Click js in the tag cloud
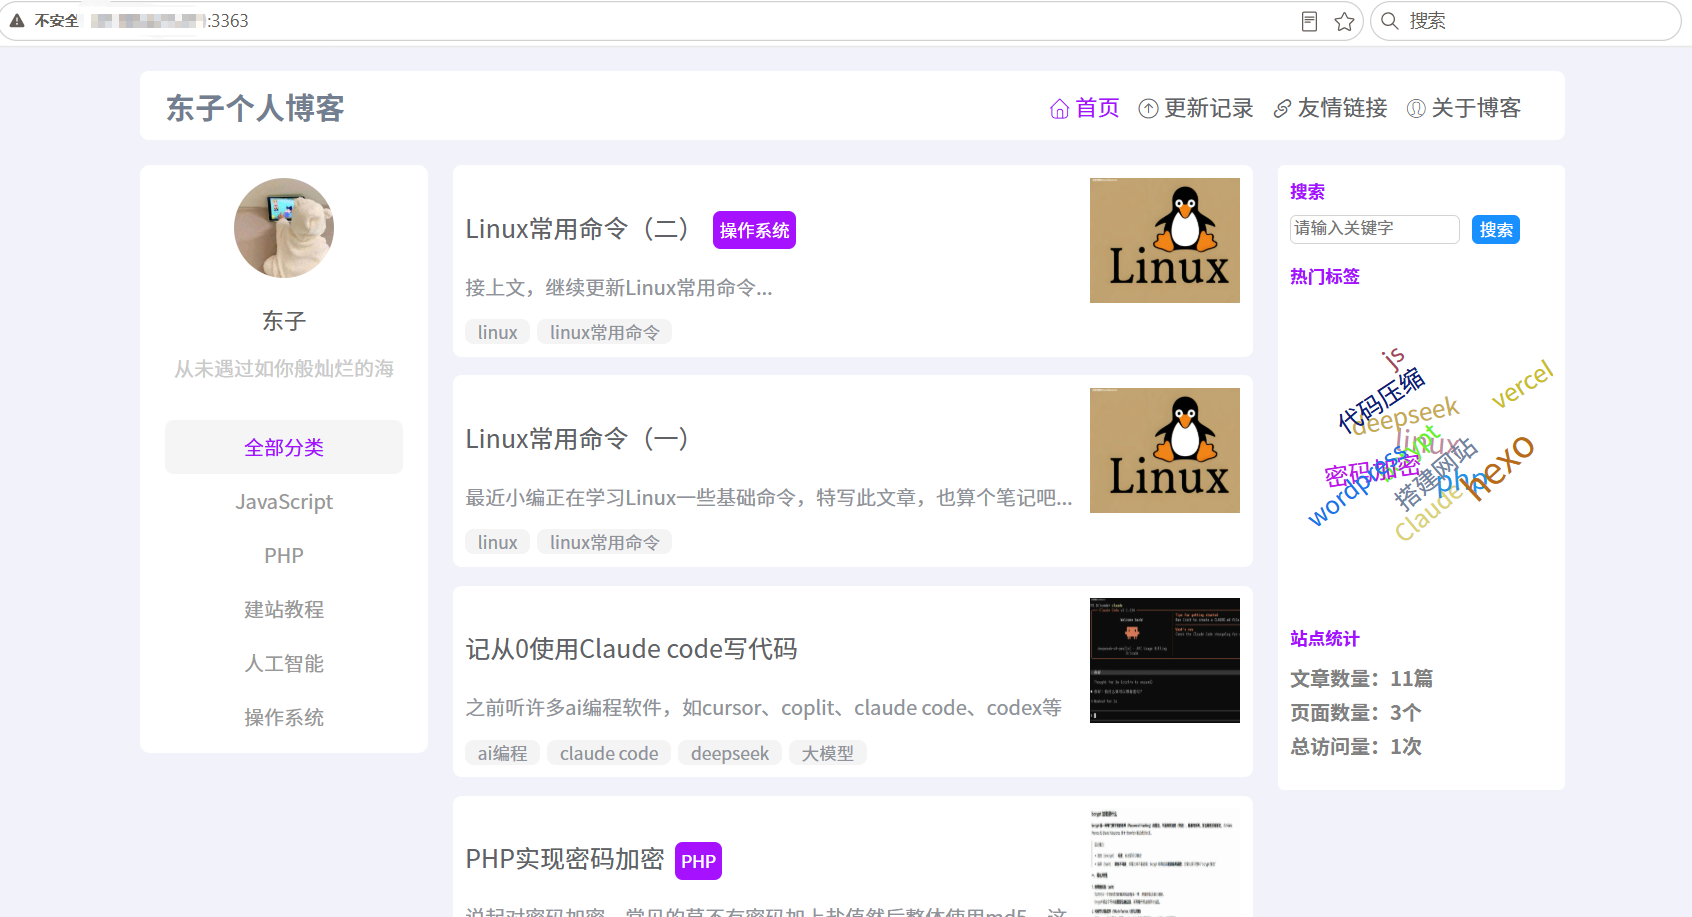The width and height of the screenshot is (1692, 917). click(x=1393, y=358)
